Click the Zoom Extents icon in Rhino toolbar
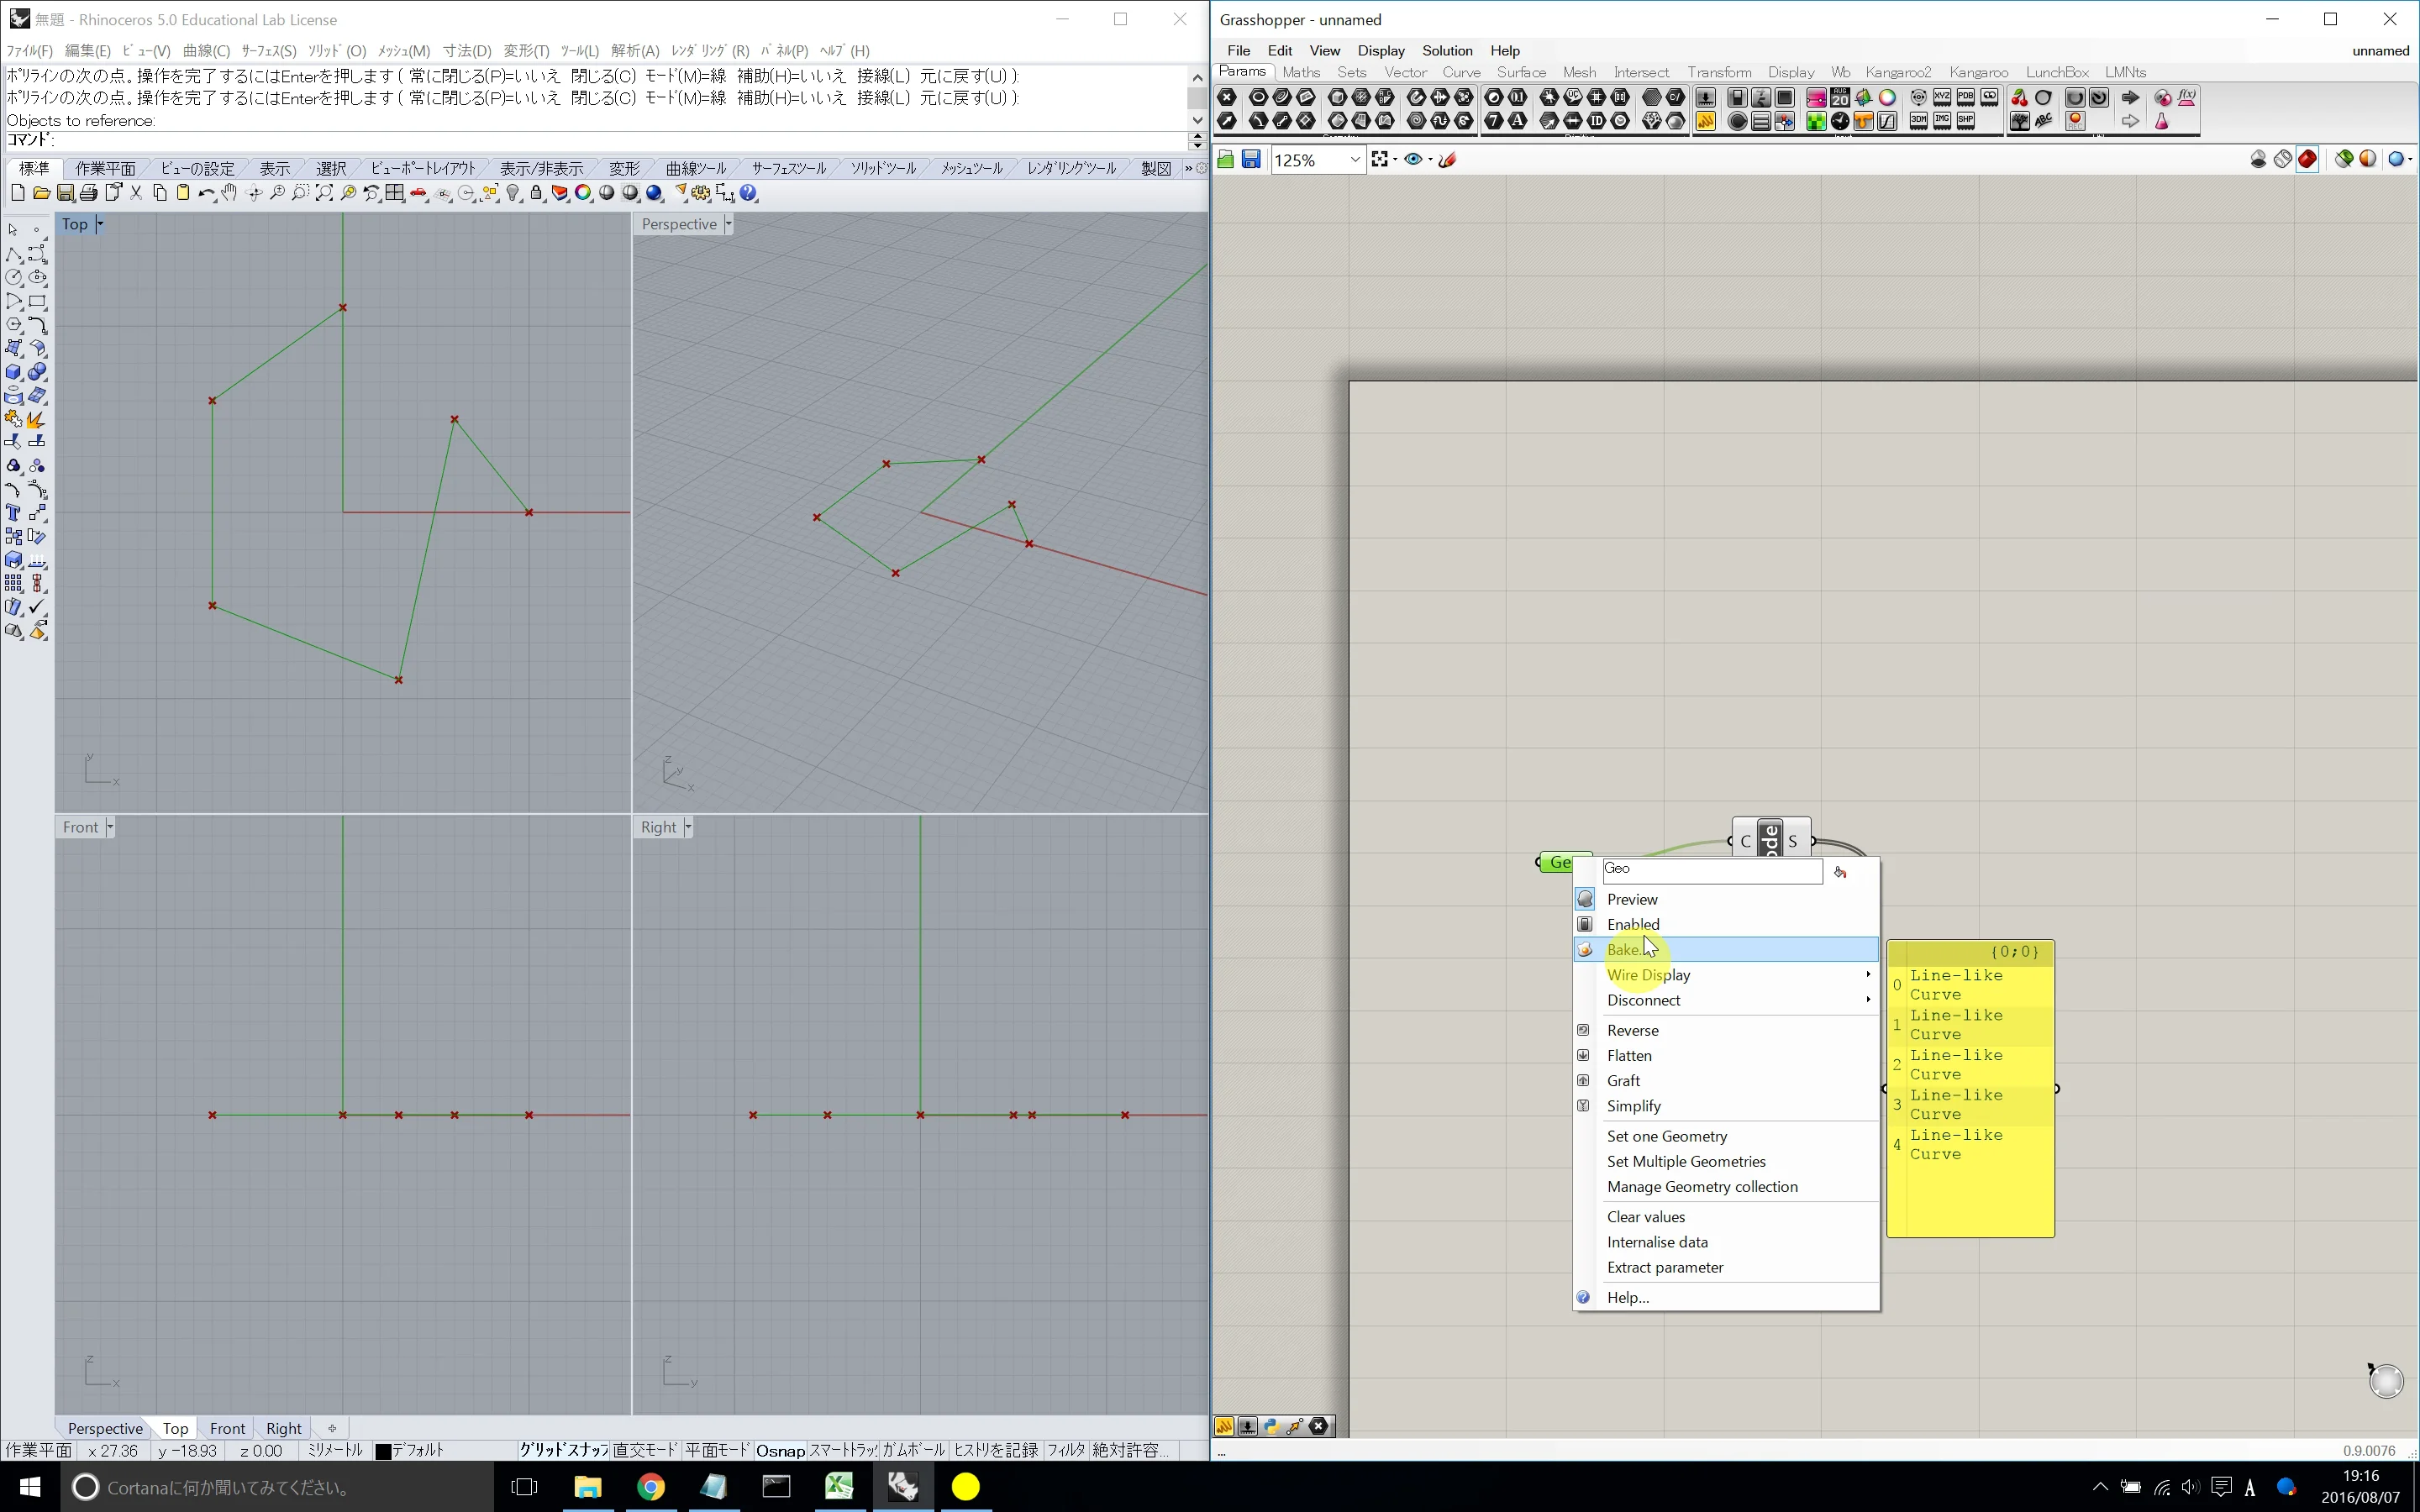This screenshot has height=1512, width=2420. click(x=324, y=194)
